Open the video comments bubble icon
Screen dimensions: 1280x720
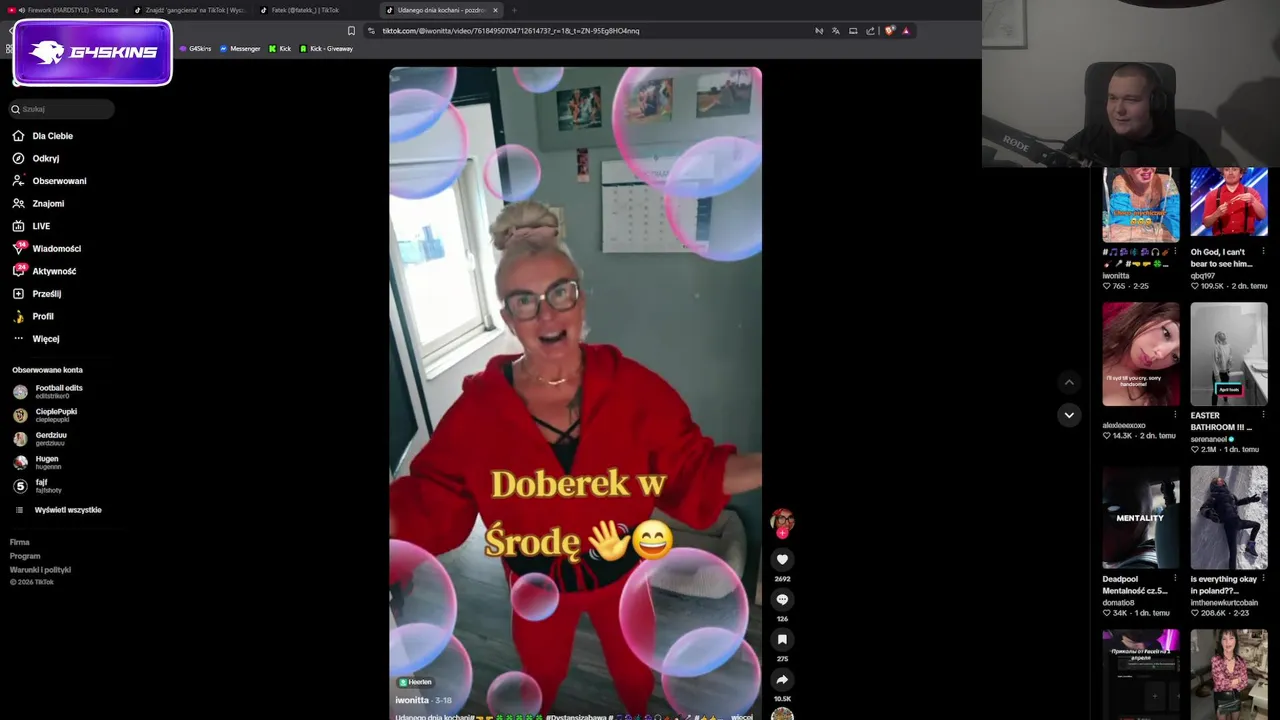[x=782, y=599]
